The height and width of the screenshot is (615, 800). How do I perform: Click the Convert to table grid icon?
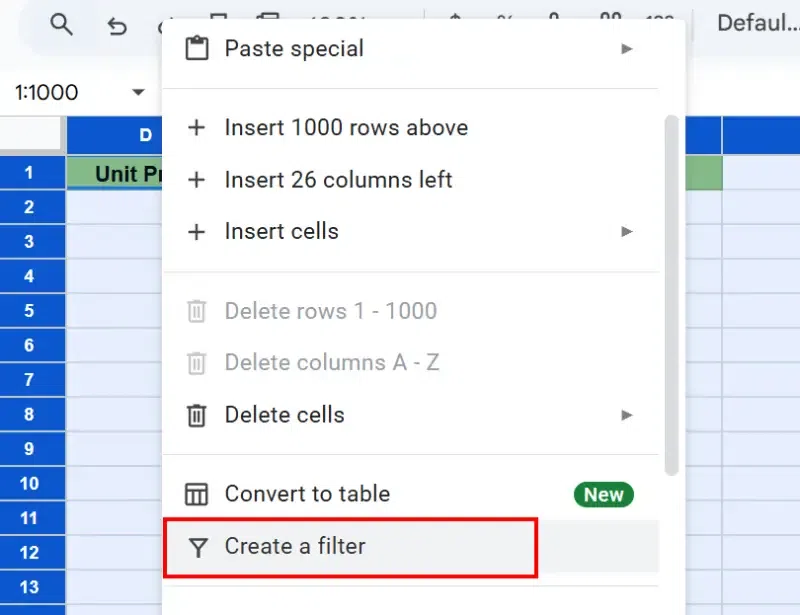pyautogui.click(x=197, y=494)
